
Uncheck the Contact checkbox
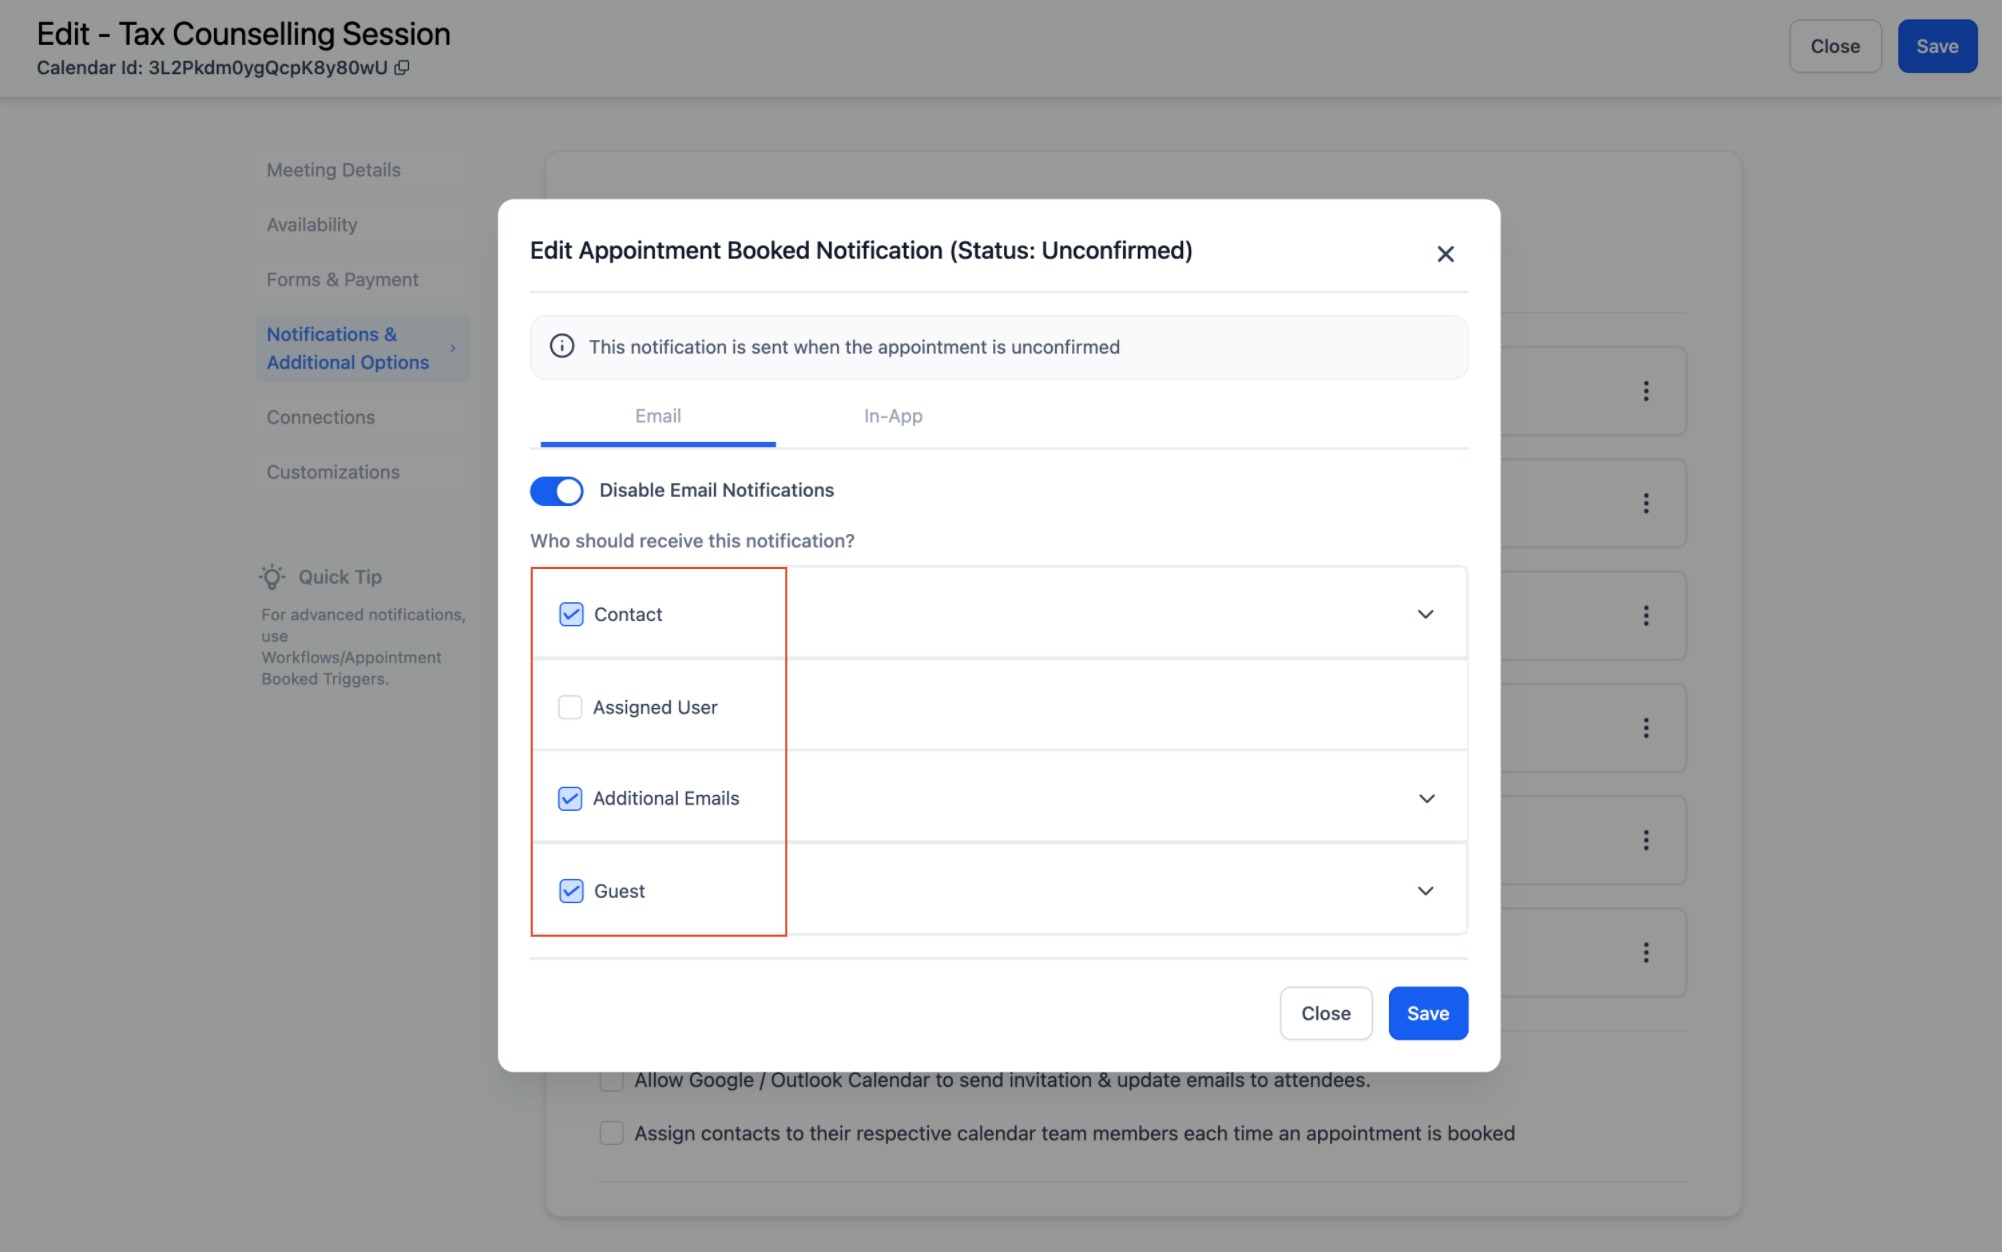pyautogui.click(x=571, y=614)
